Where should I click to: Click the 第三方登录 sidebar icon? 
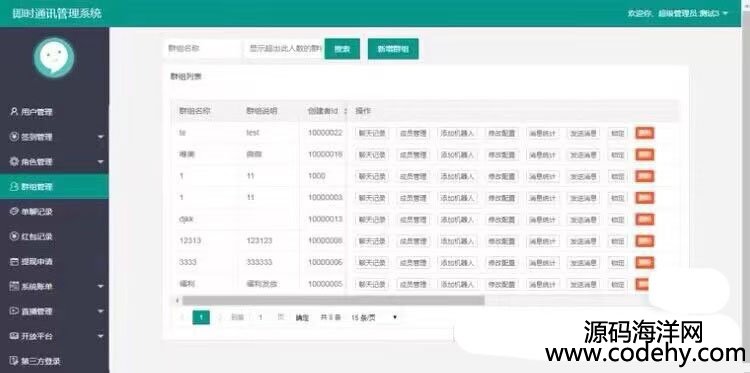14,361
